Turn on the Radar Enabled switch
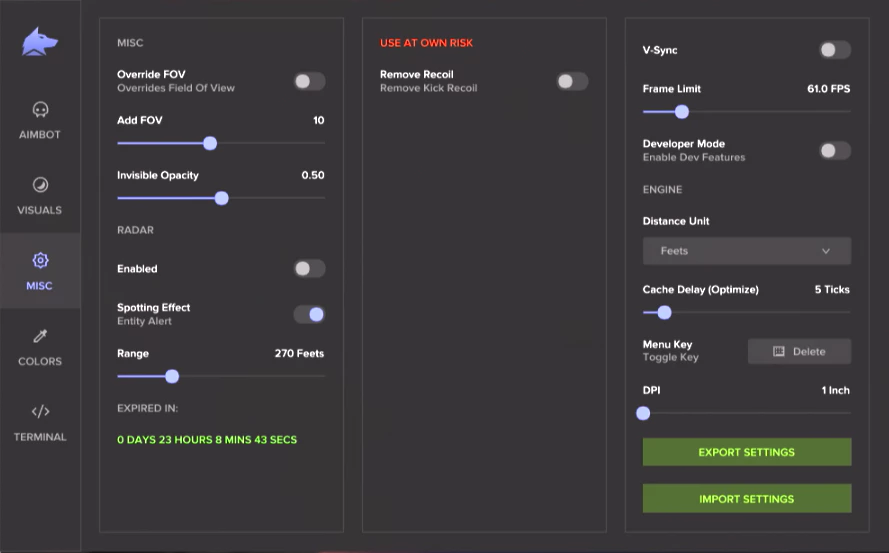 310,268
